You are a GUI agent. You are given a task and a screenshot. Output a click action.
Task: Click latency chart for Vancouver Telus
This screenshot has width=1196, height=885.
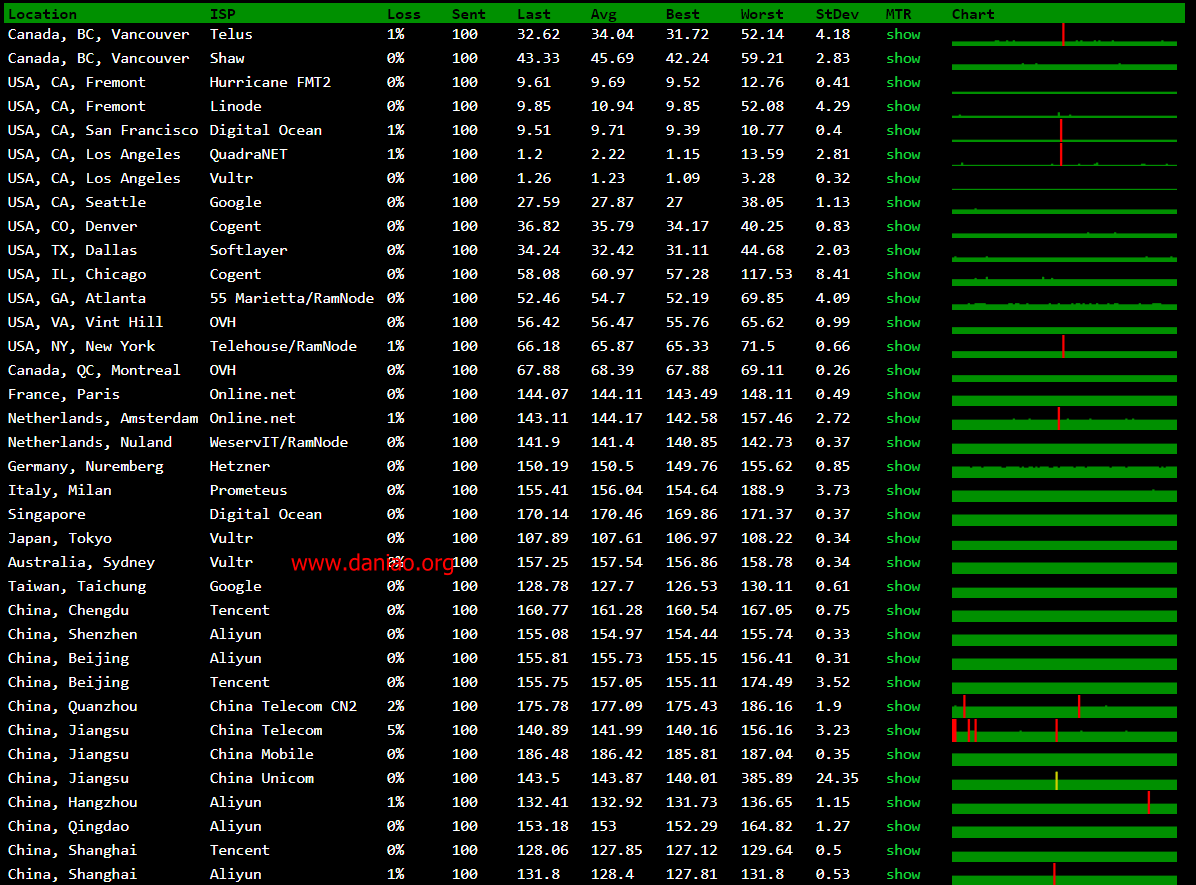pos(1064,34)
